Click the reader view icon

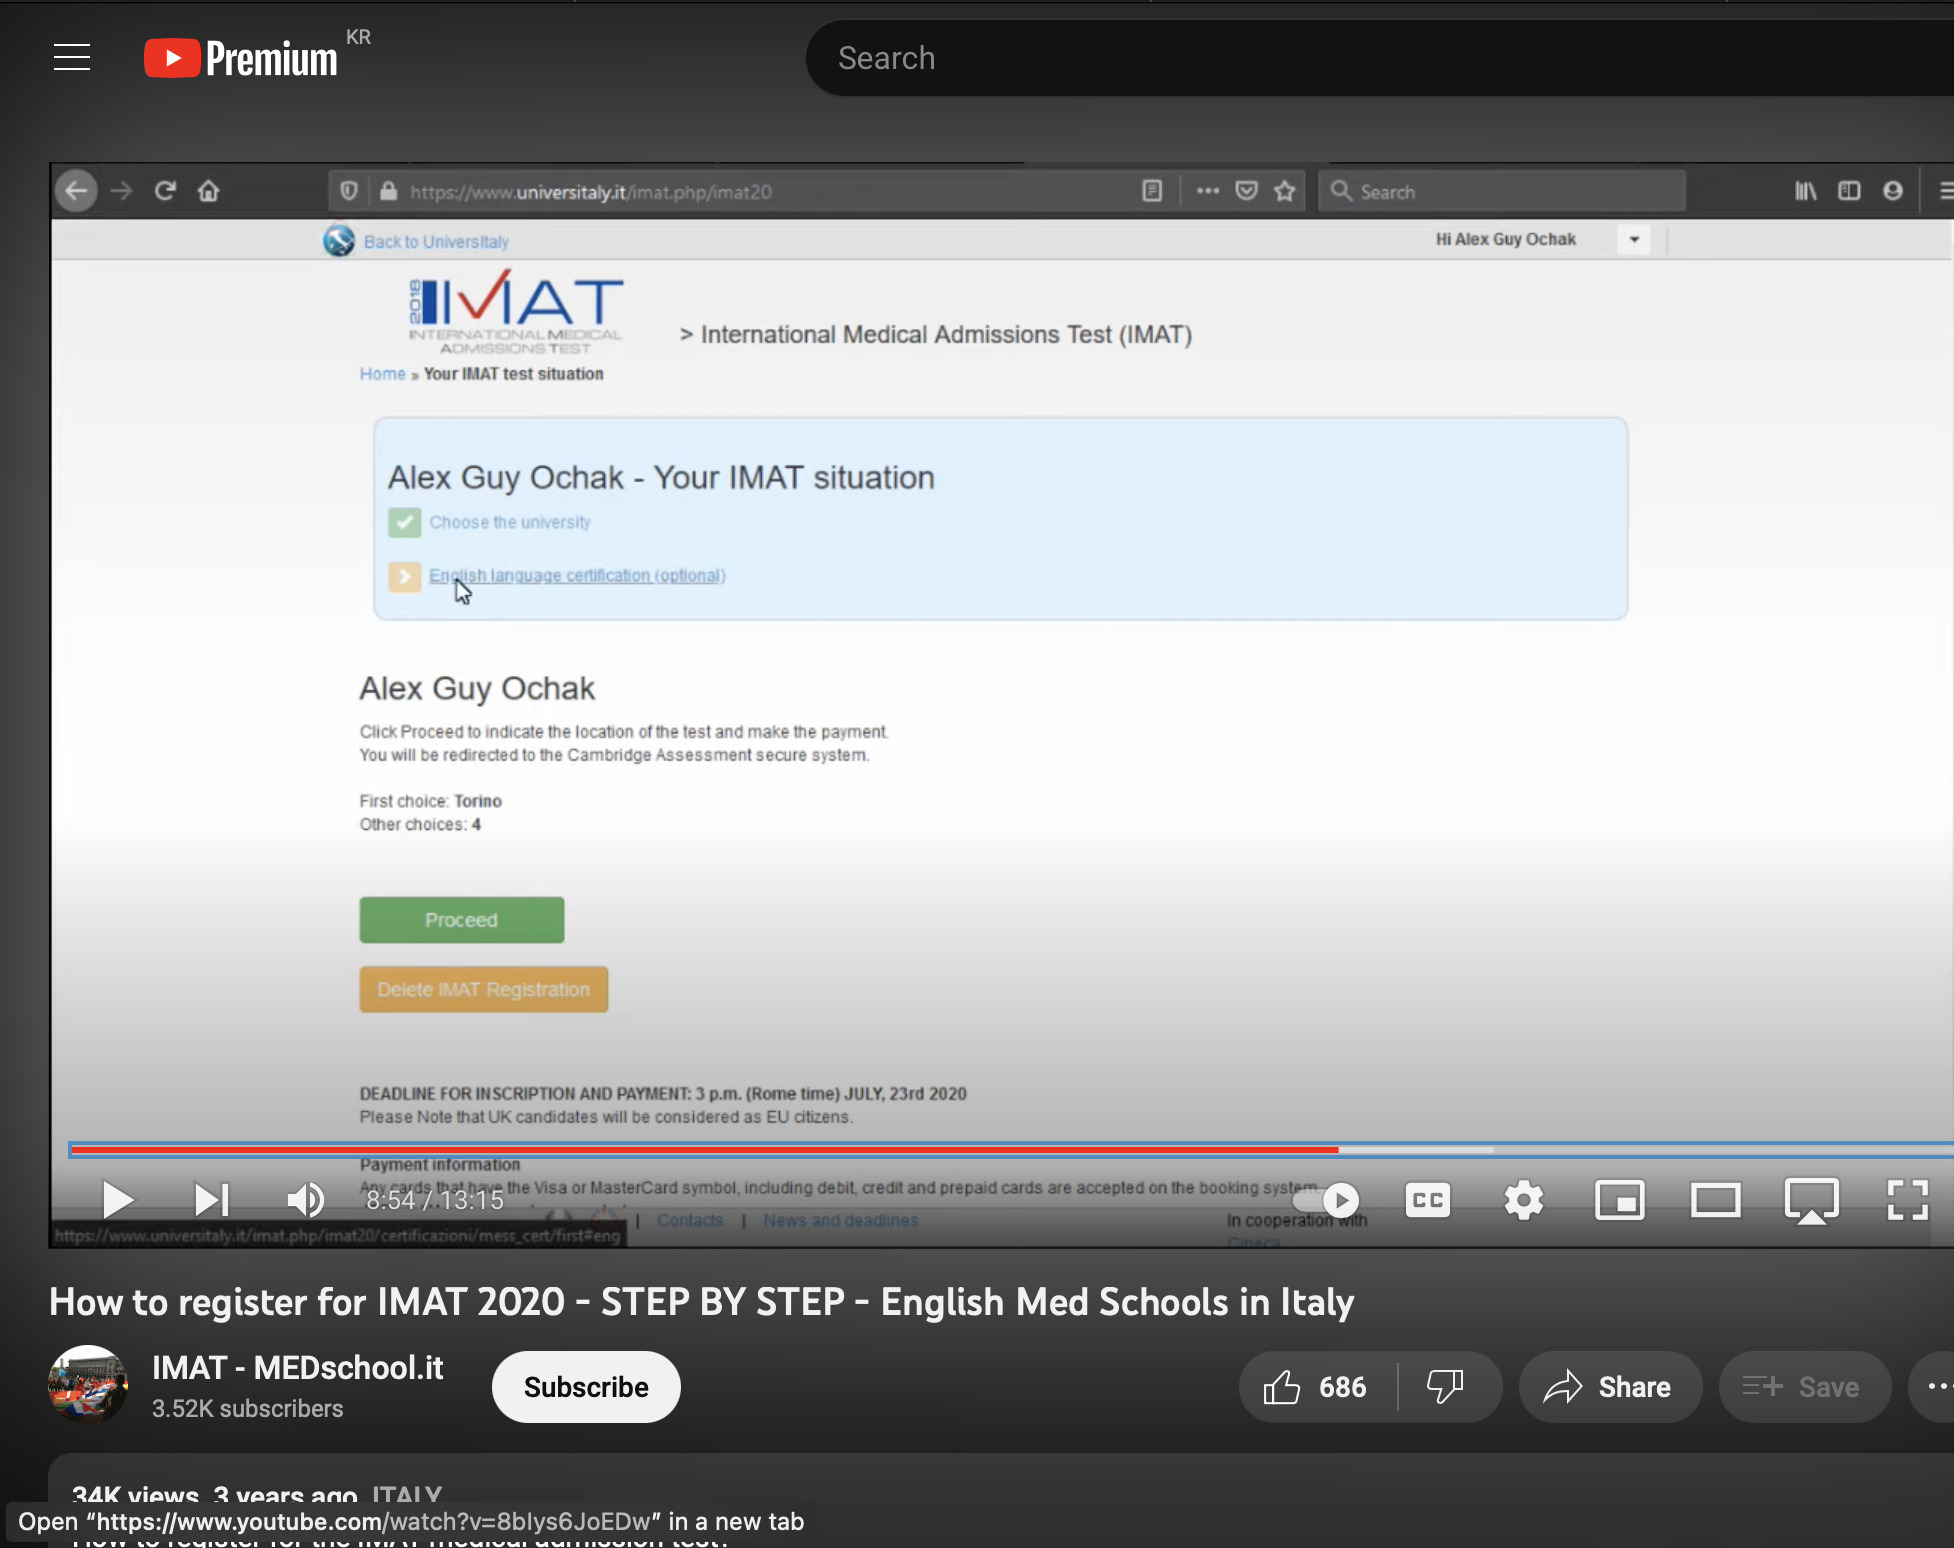coord(1152,191)
